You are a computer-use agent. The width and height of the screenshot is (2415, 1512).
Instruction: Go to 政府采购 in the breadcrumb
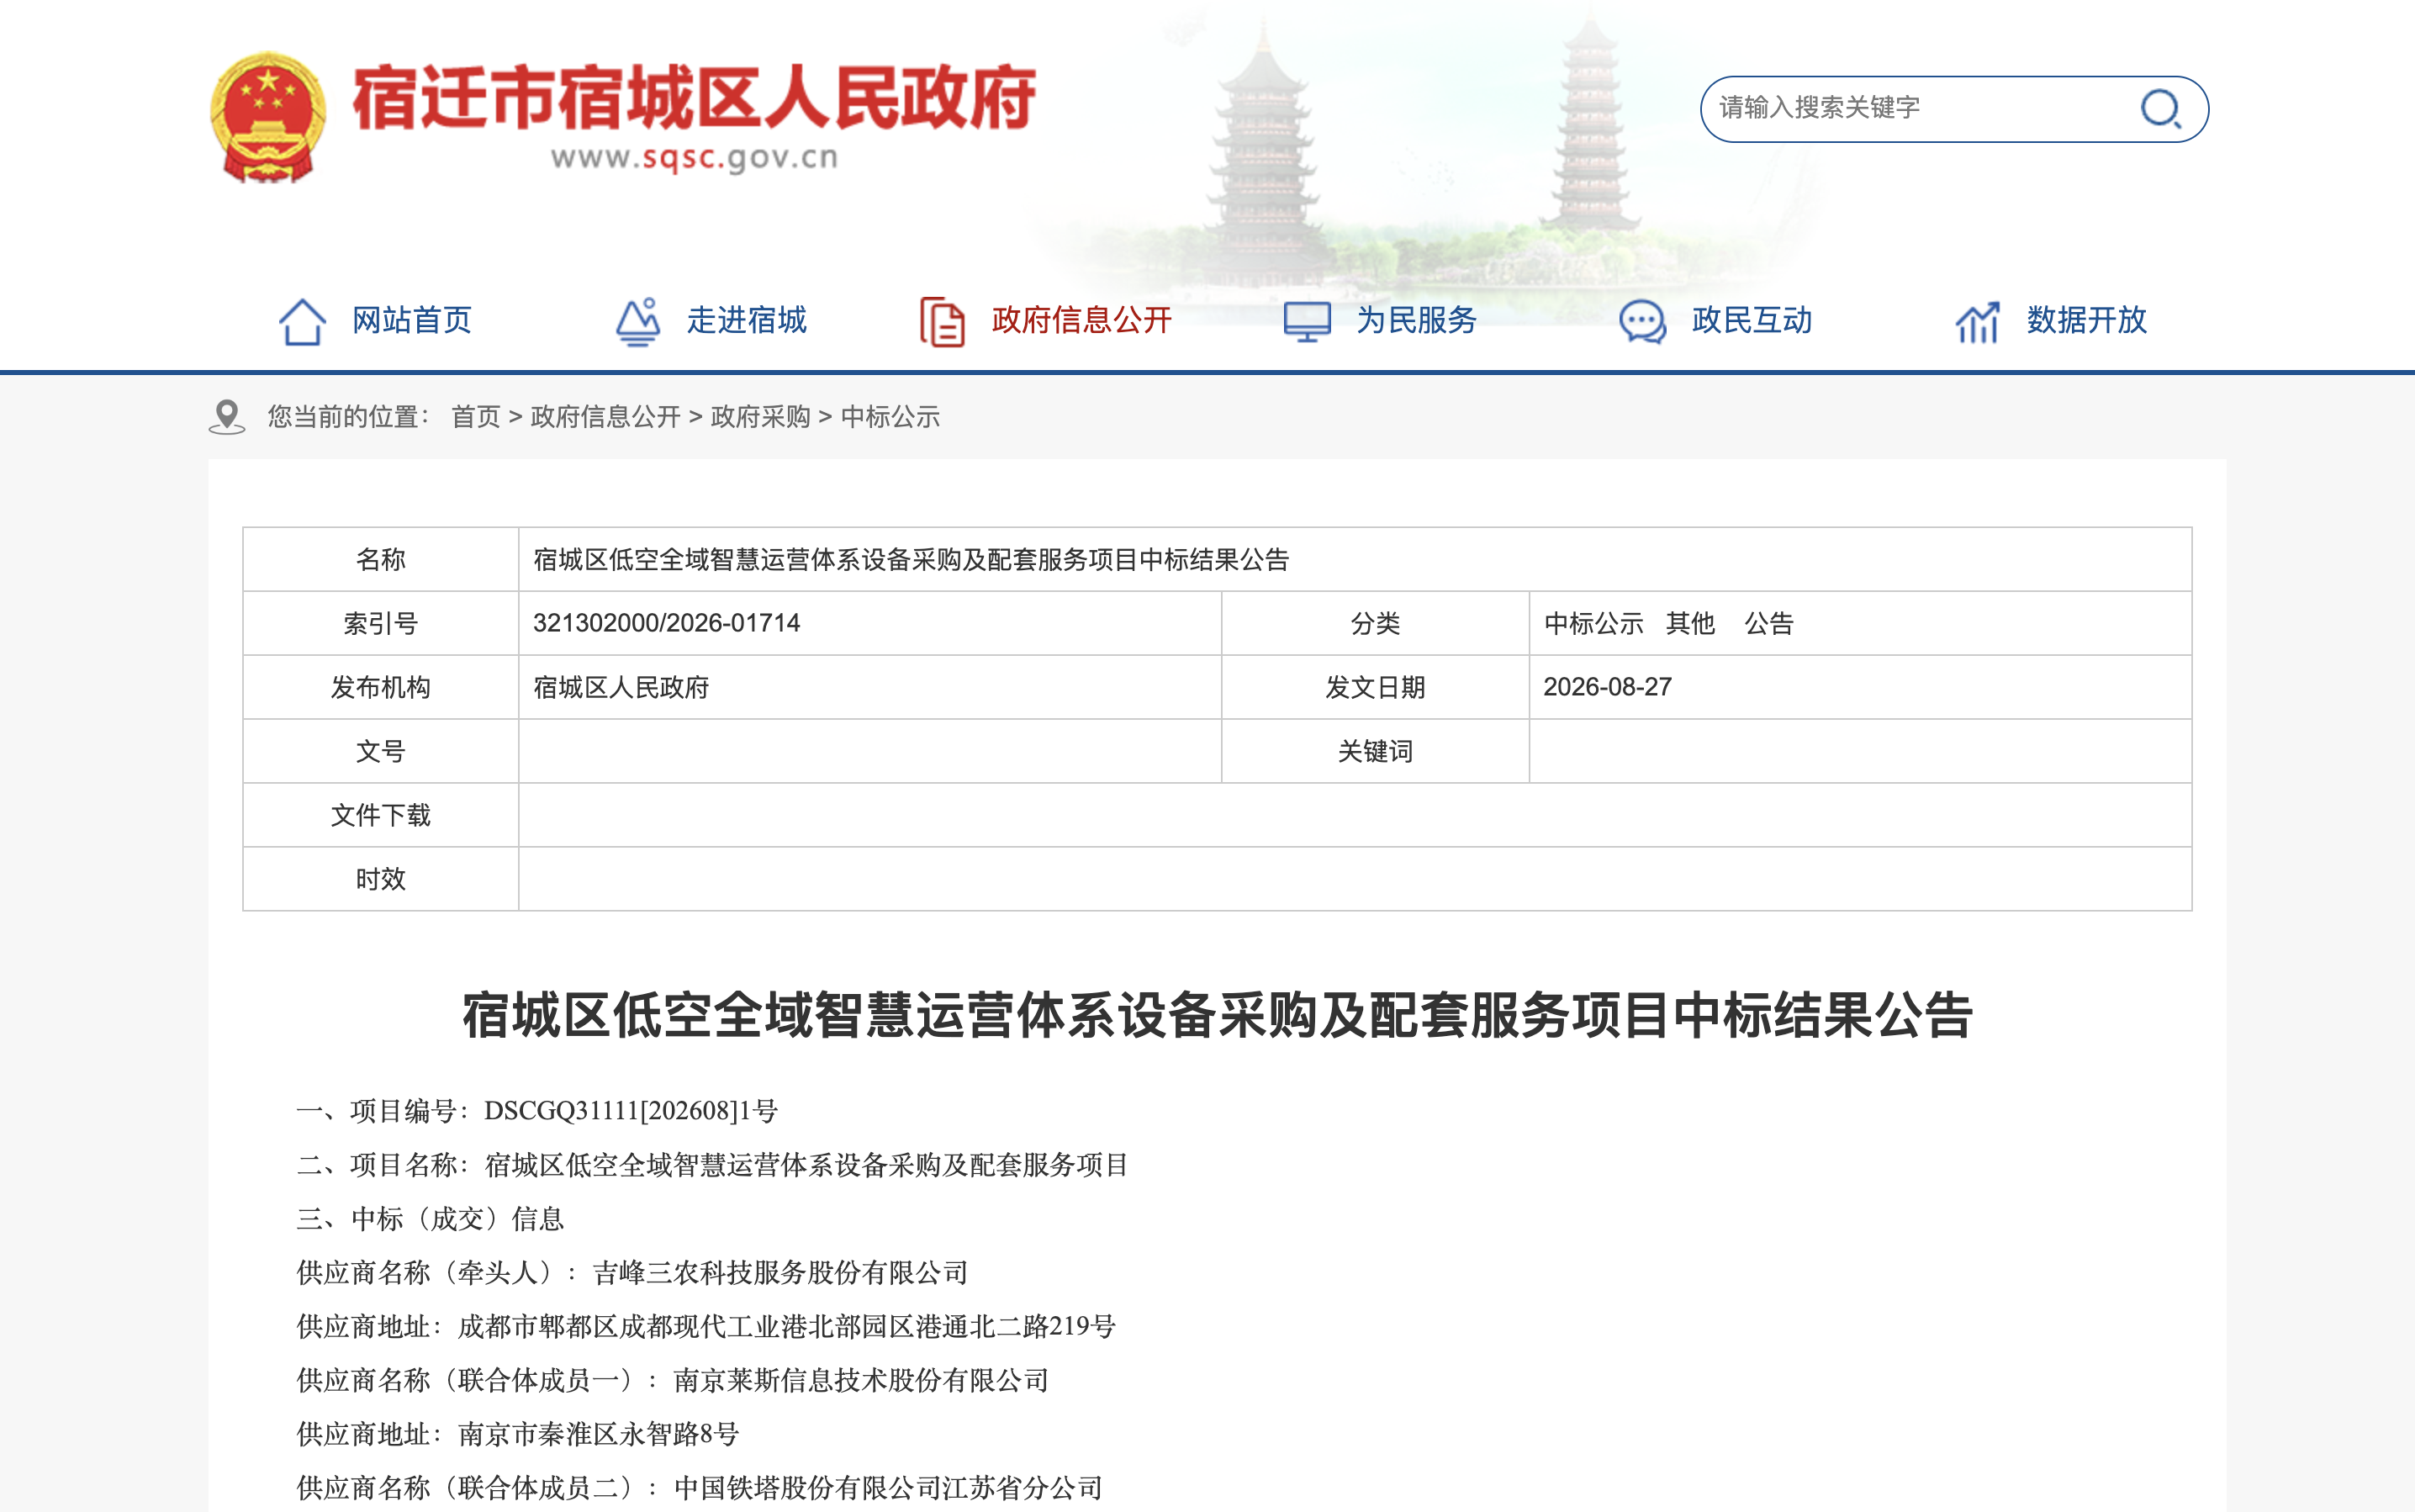point(760,417)
